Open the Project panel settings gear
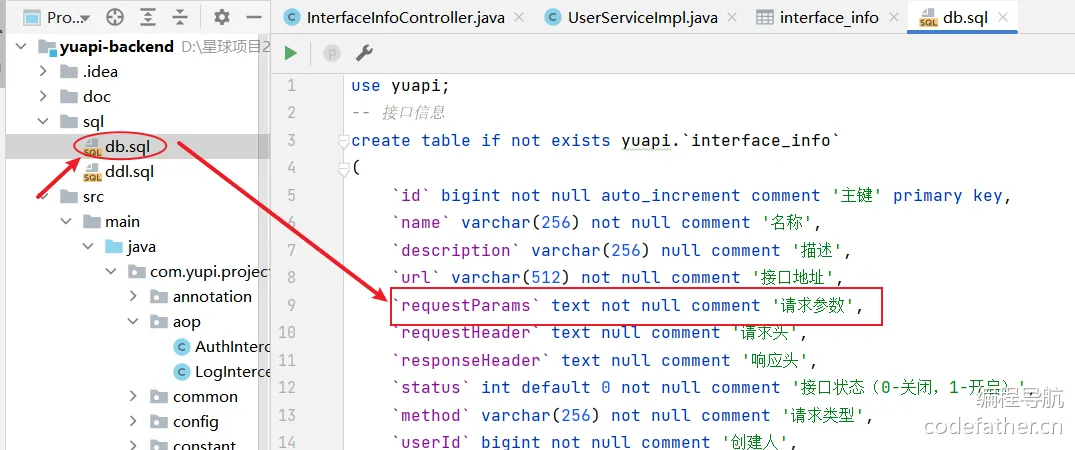Viewport: 1075px width, 450px height. (221, 17)
